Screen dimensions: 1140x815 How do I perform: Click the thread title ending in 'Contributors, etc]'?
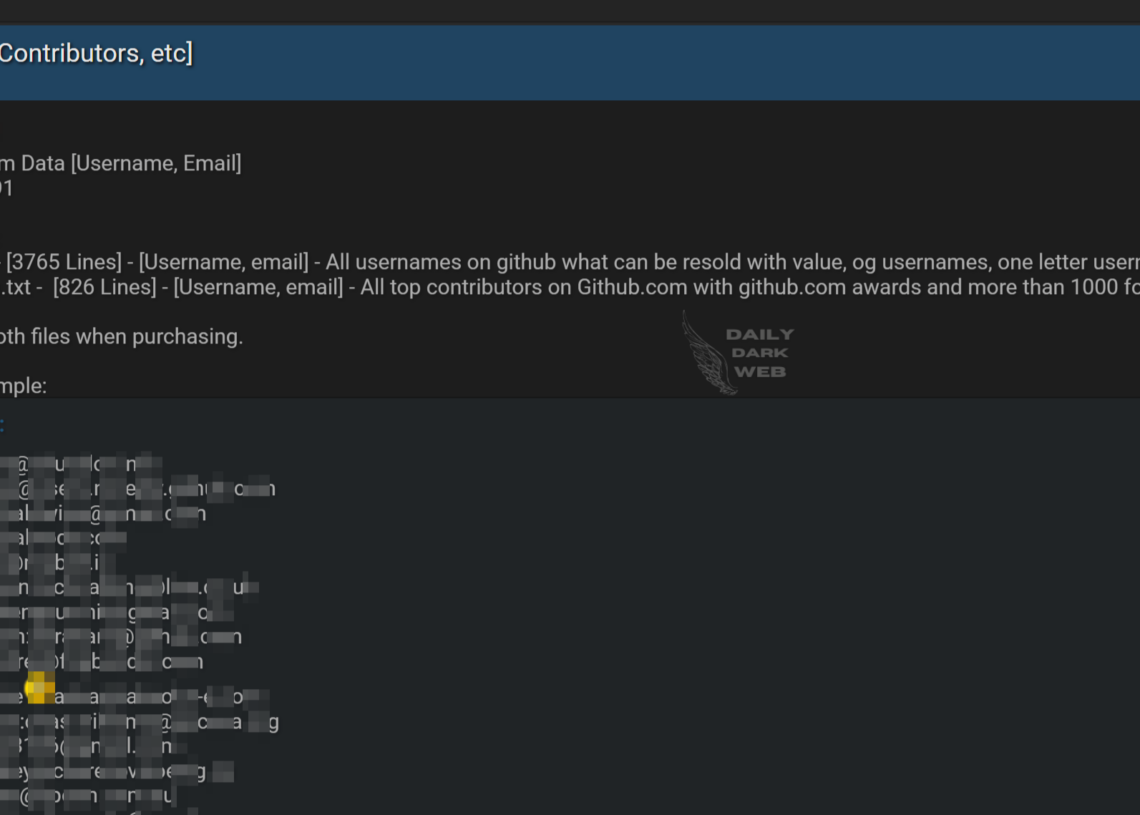click(95, 54)
